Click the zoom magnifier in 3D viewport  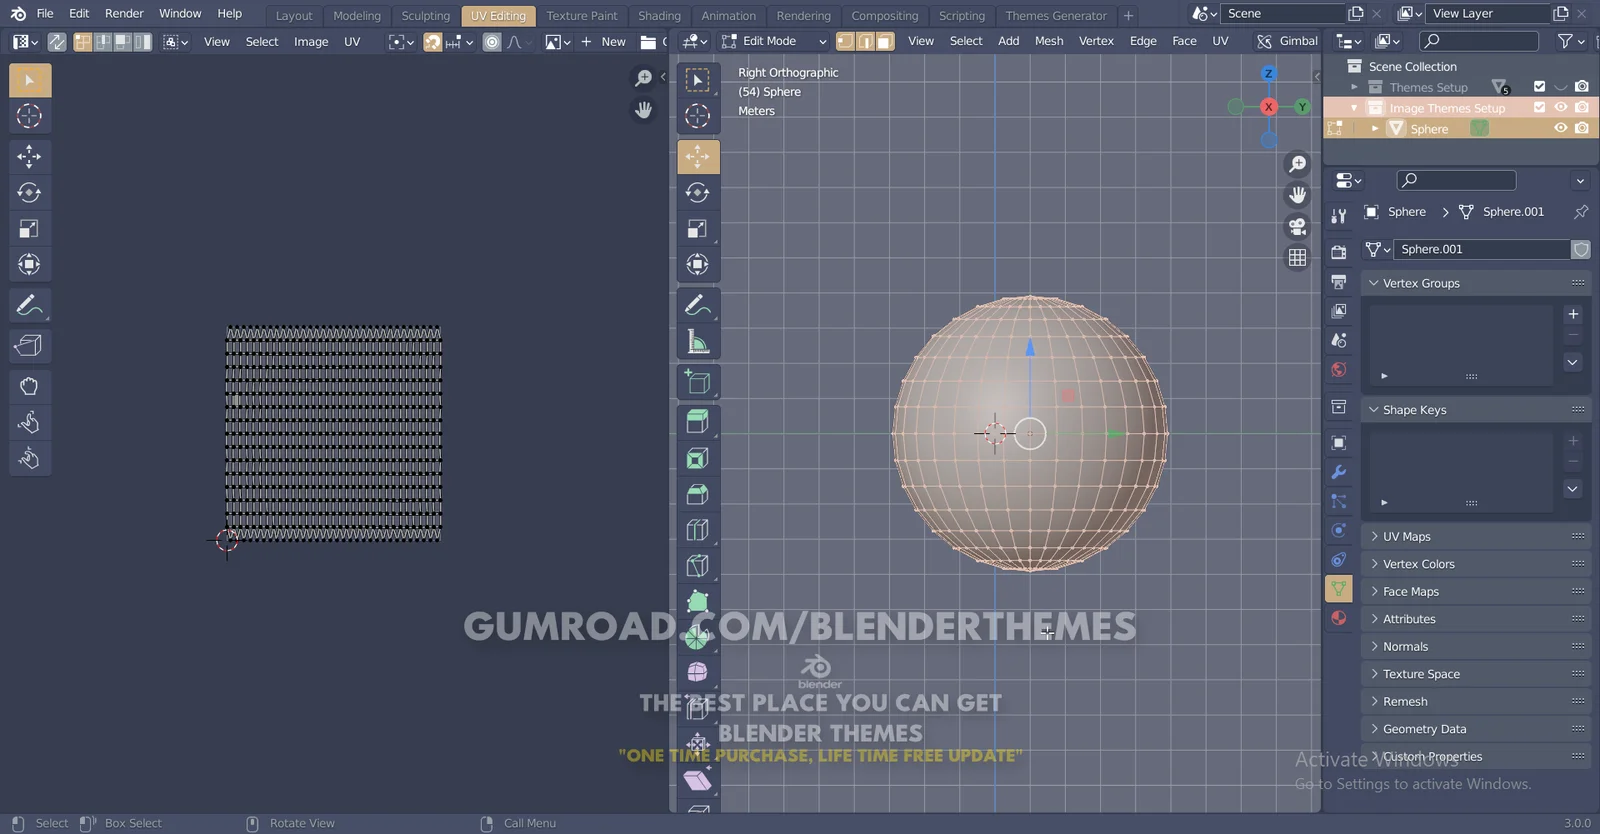(1298, 164)
